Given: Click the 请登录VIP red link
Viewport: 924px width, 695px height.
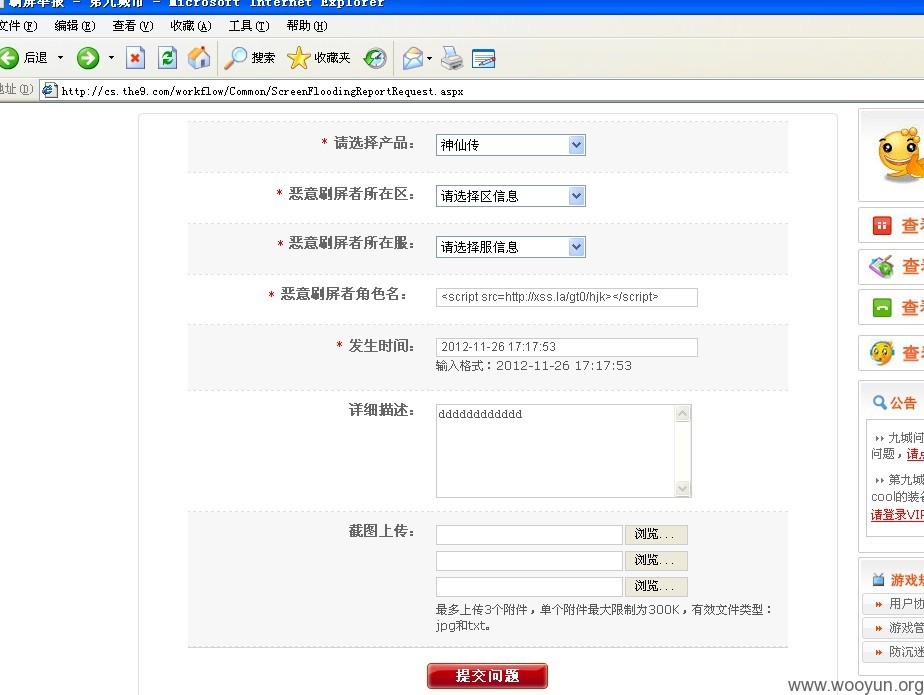Looking at the screenshot, I should click(897, 515).
